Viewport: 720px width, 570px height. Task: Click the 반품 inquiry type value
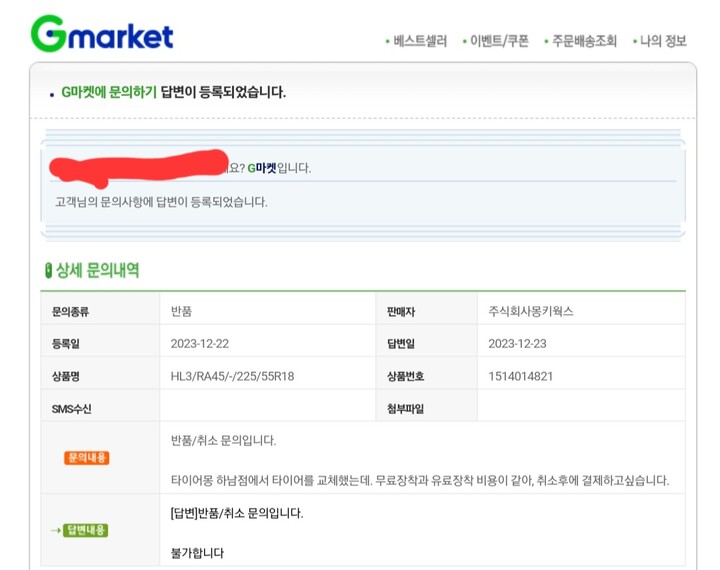181,311
